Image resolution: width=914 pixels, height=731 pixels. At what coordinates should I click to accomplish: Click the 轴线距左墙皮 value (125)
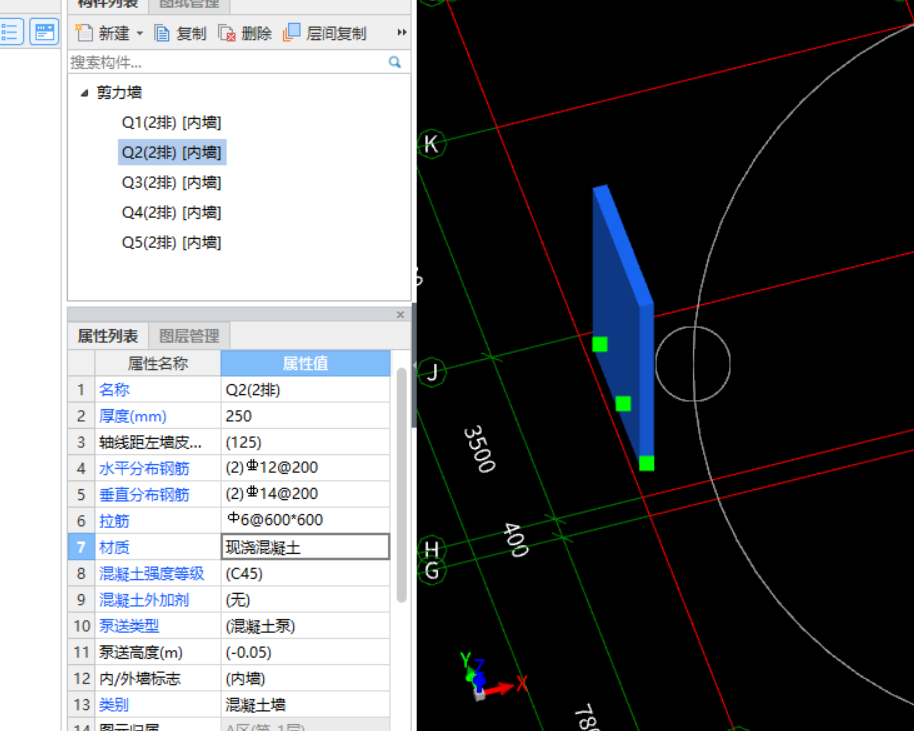click(305, 442)
